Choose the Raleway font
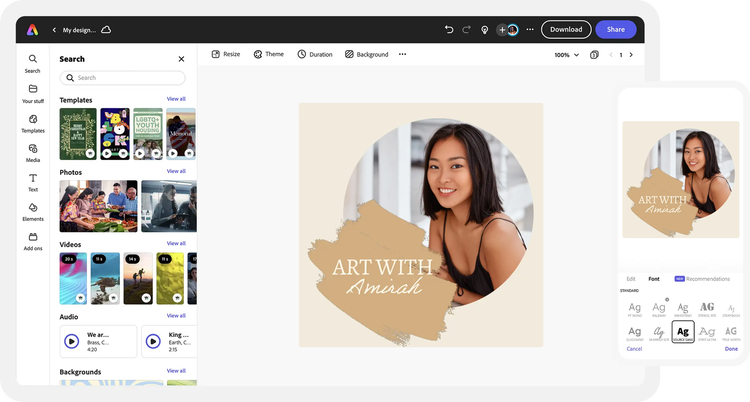 tap(659, 309)
